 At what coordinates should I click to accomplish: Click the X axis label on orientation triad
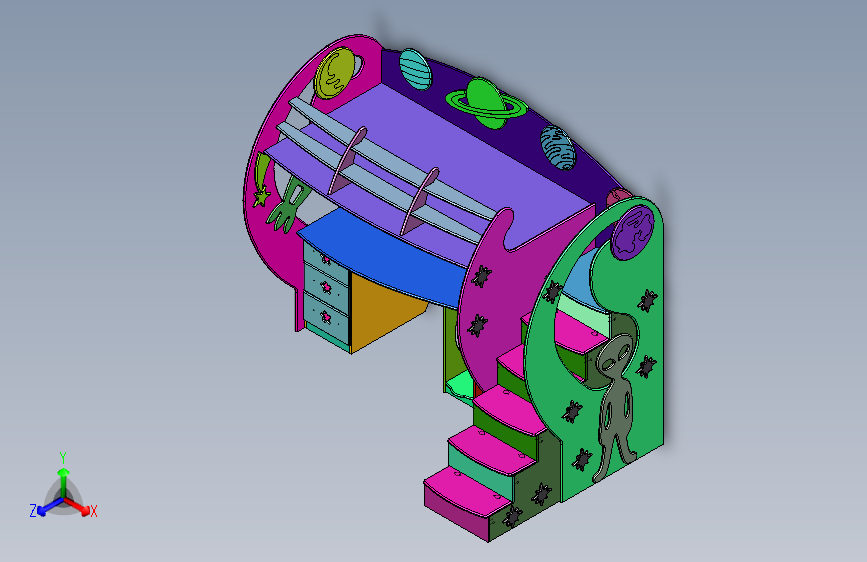(x=93, y=511)
